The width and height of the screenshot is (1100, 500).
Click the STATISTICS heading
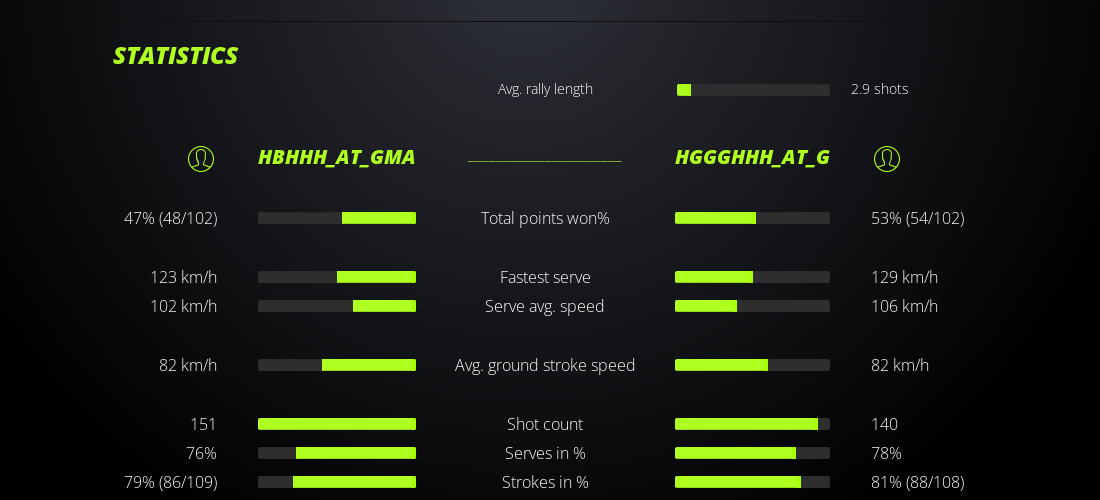pos(175,56)
